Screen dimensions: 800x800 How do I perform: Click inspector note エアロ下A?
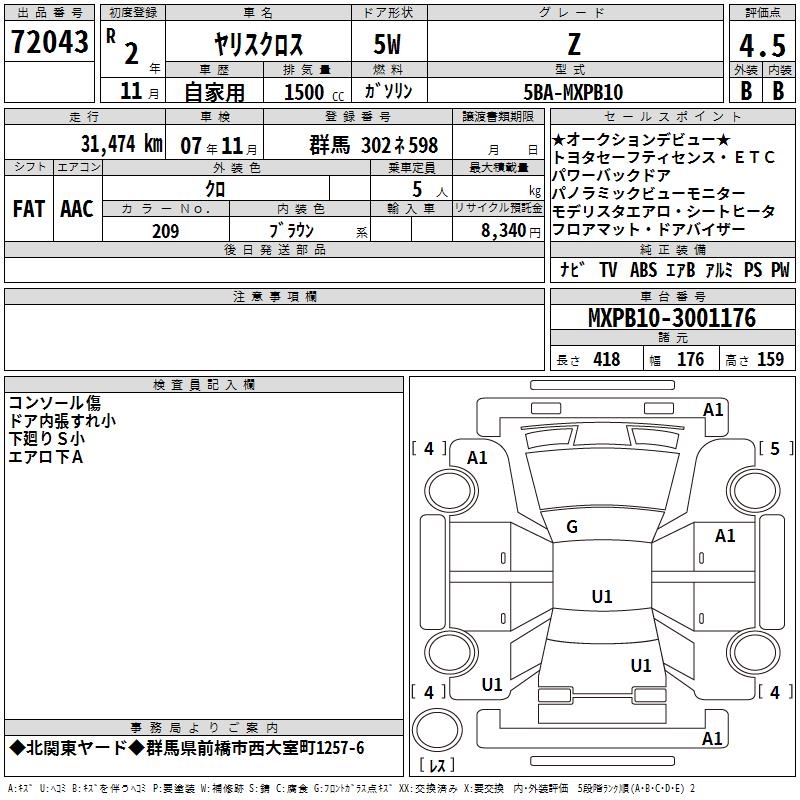pos(45,457)
